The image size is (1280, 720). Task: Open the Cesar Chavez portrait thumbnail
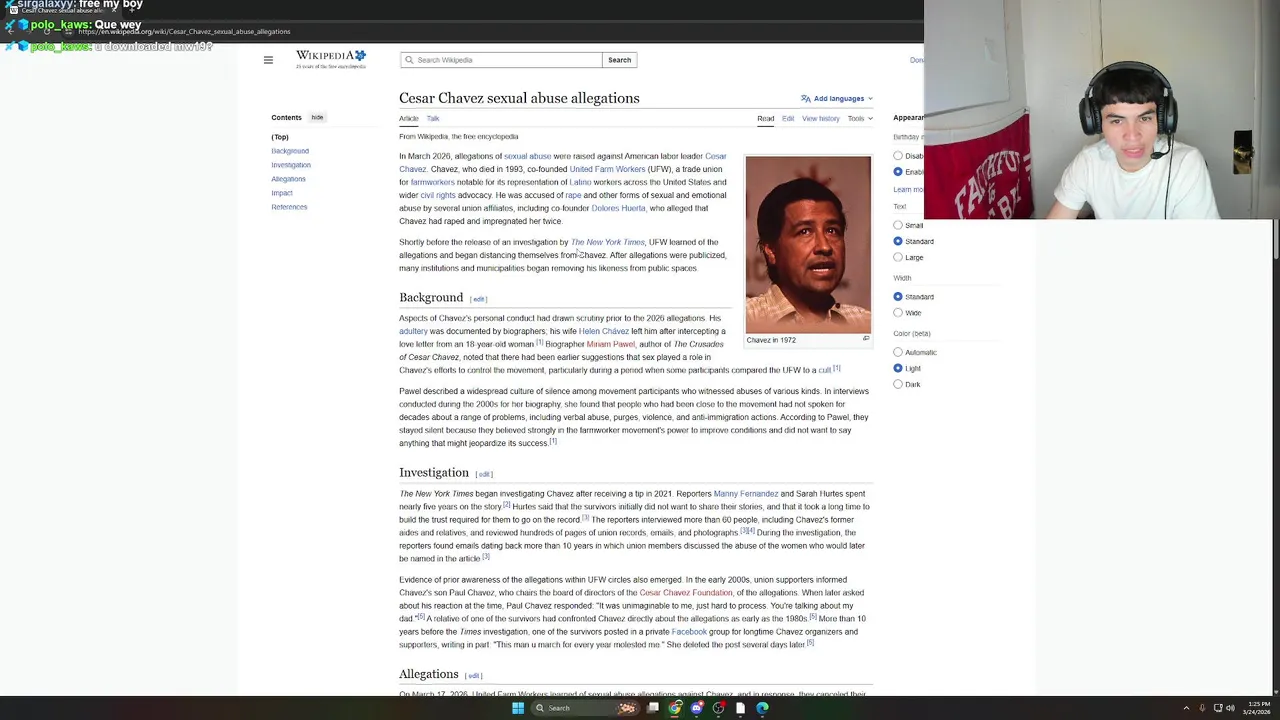click(x=808, y=244)
